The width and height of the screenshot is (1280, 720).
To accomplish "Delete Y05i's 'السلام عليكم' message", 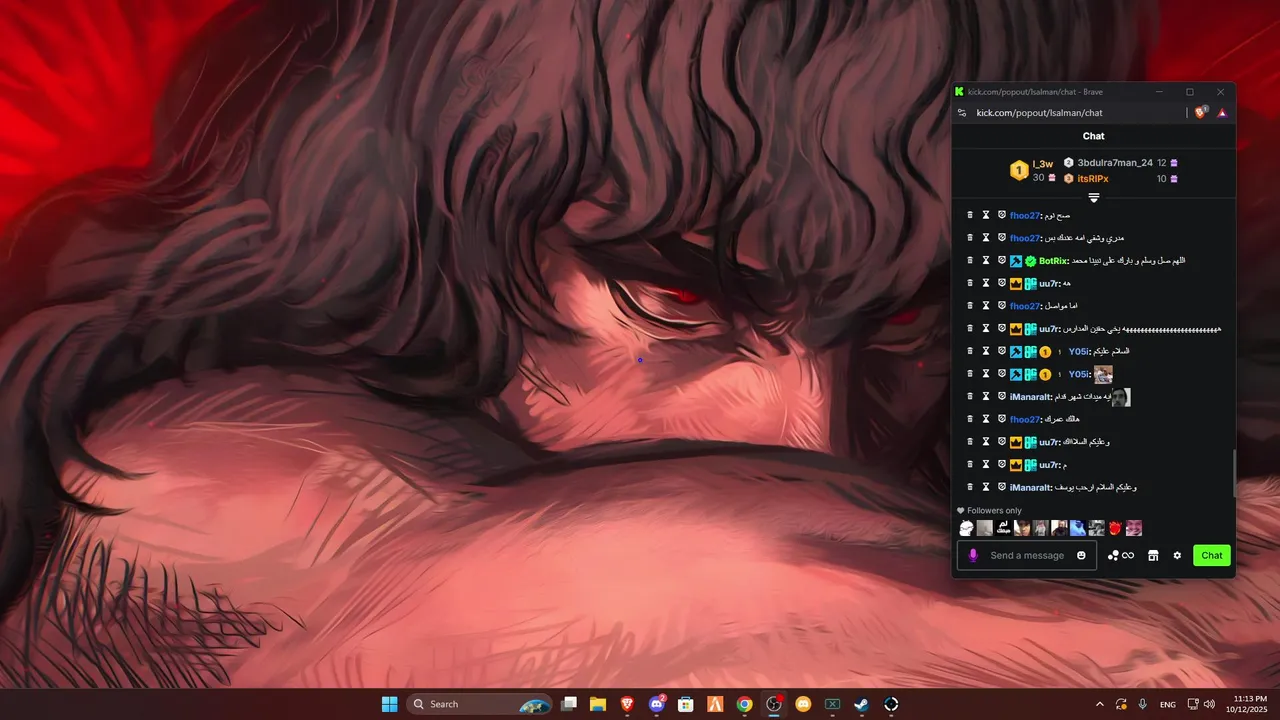I will coord(969,351).
